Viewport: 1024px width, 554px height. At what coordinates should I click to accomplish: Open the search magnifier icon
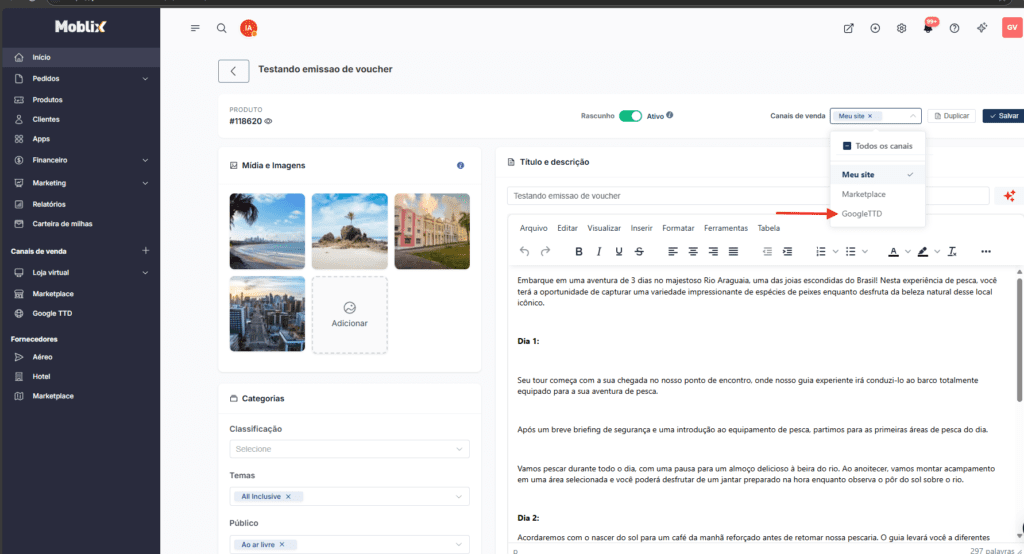221,28
